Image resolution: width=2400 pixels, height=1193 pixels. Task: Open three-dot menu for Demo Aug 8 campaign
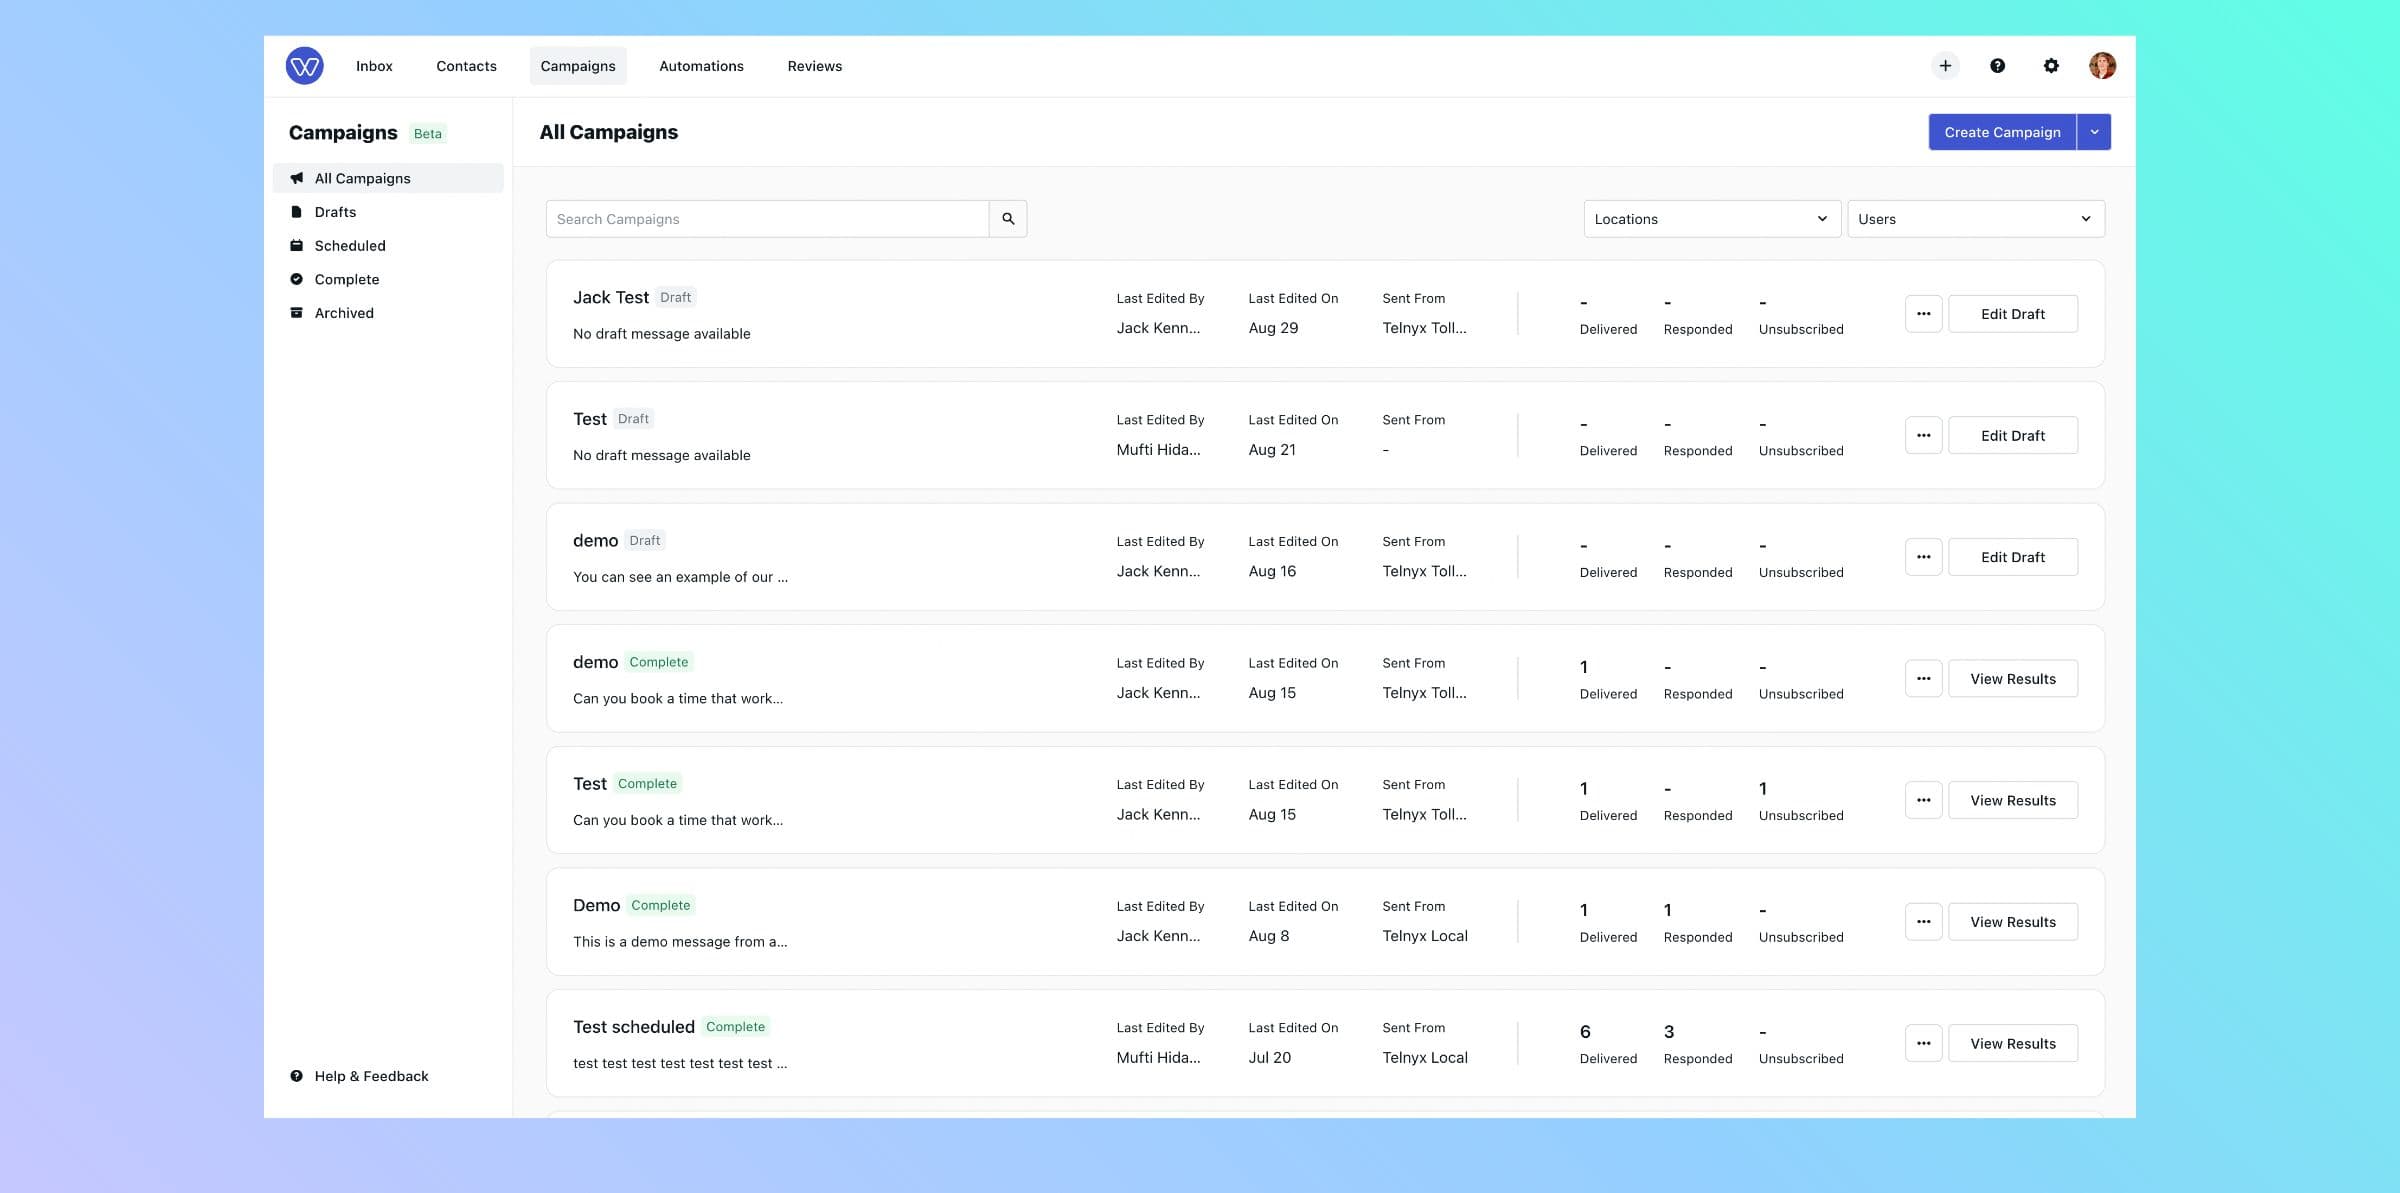1923,922
